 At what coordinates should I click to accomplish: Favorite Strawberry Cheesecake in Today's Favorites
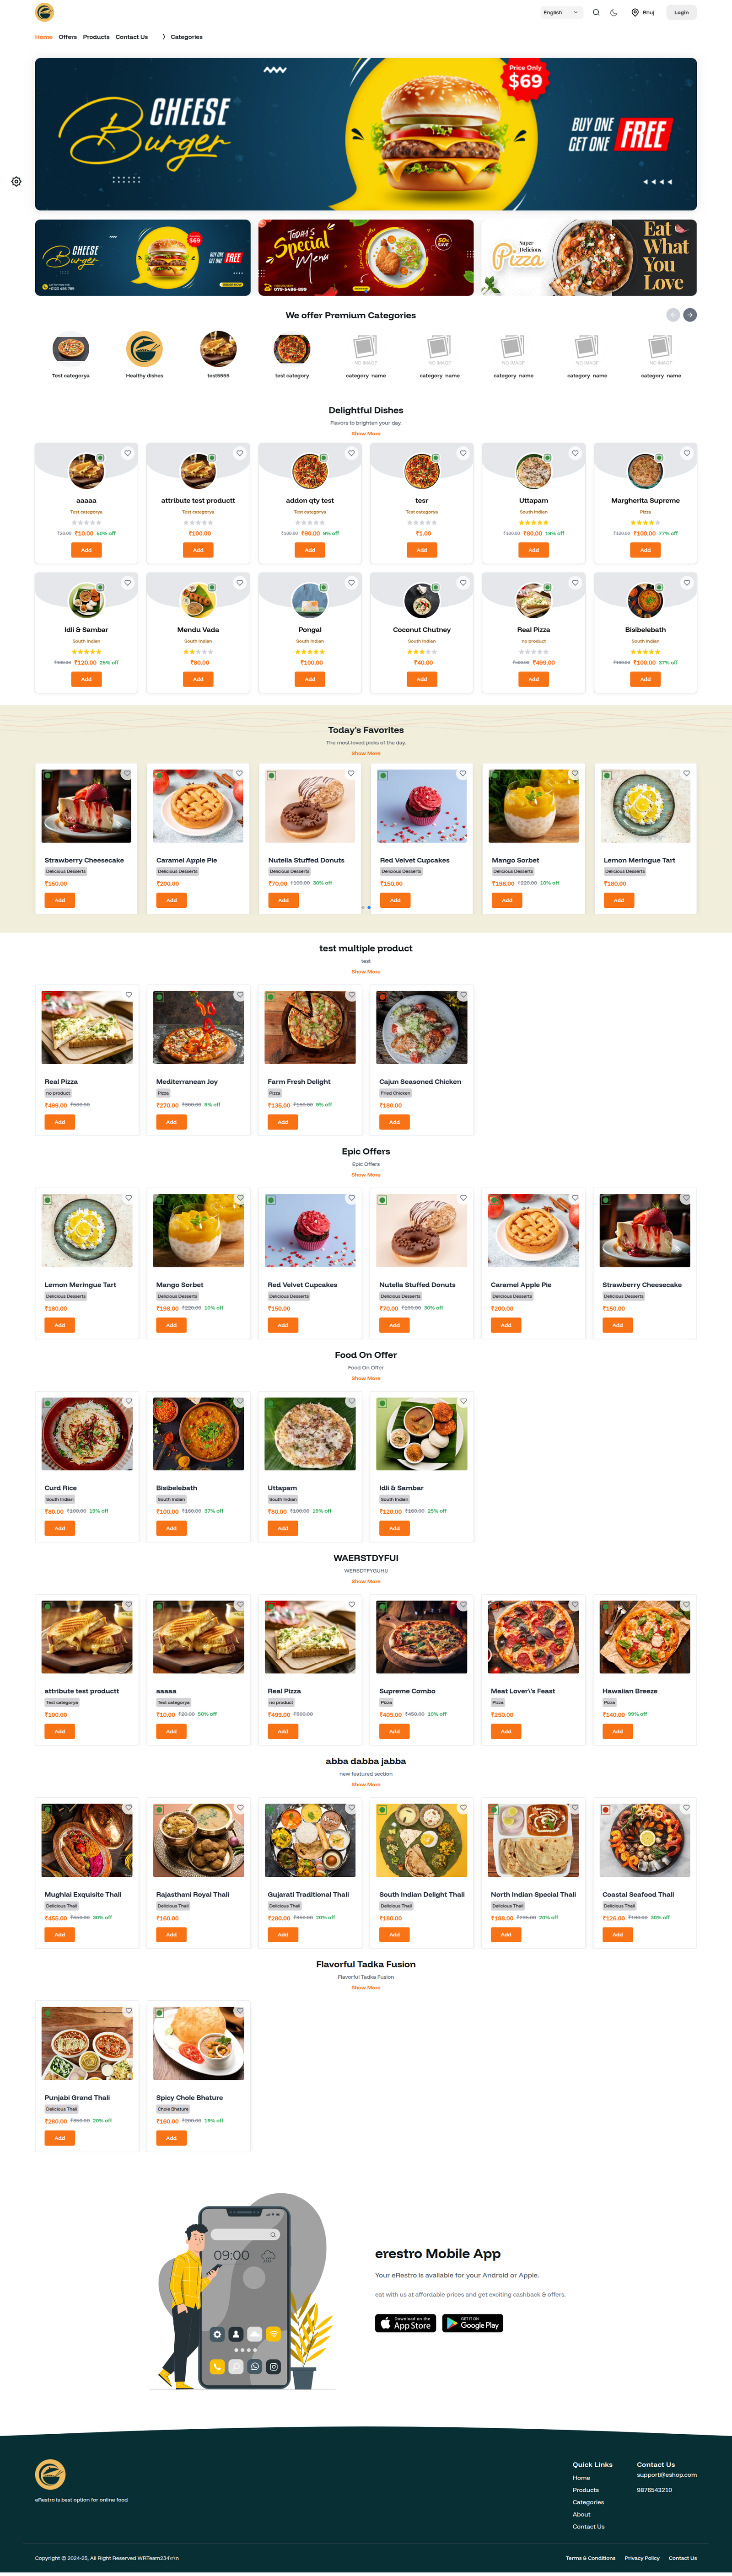(x=127, y=773)
